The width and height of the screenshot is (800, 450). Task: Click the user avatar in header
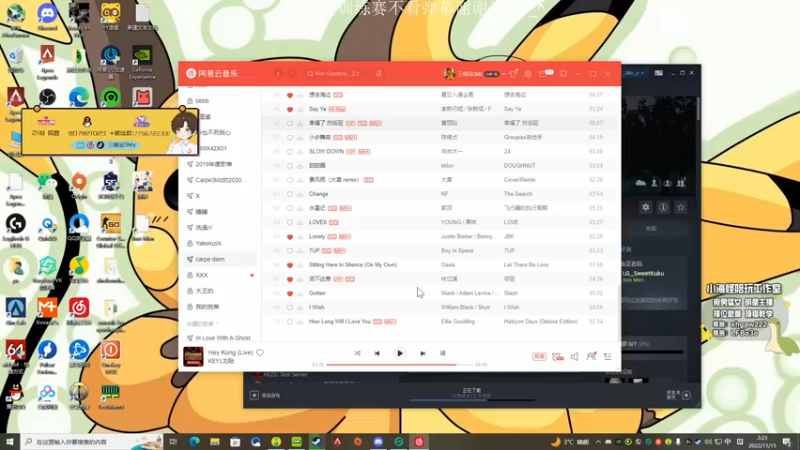tap(449, 73)
